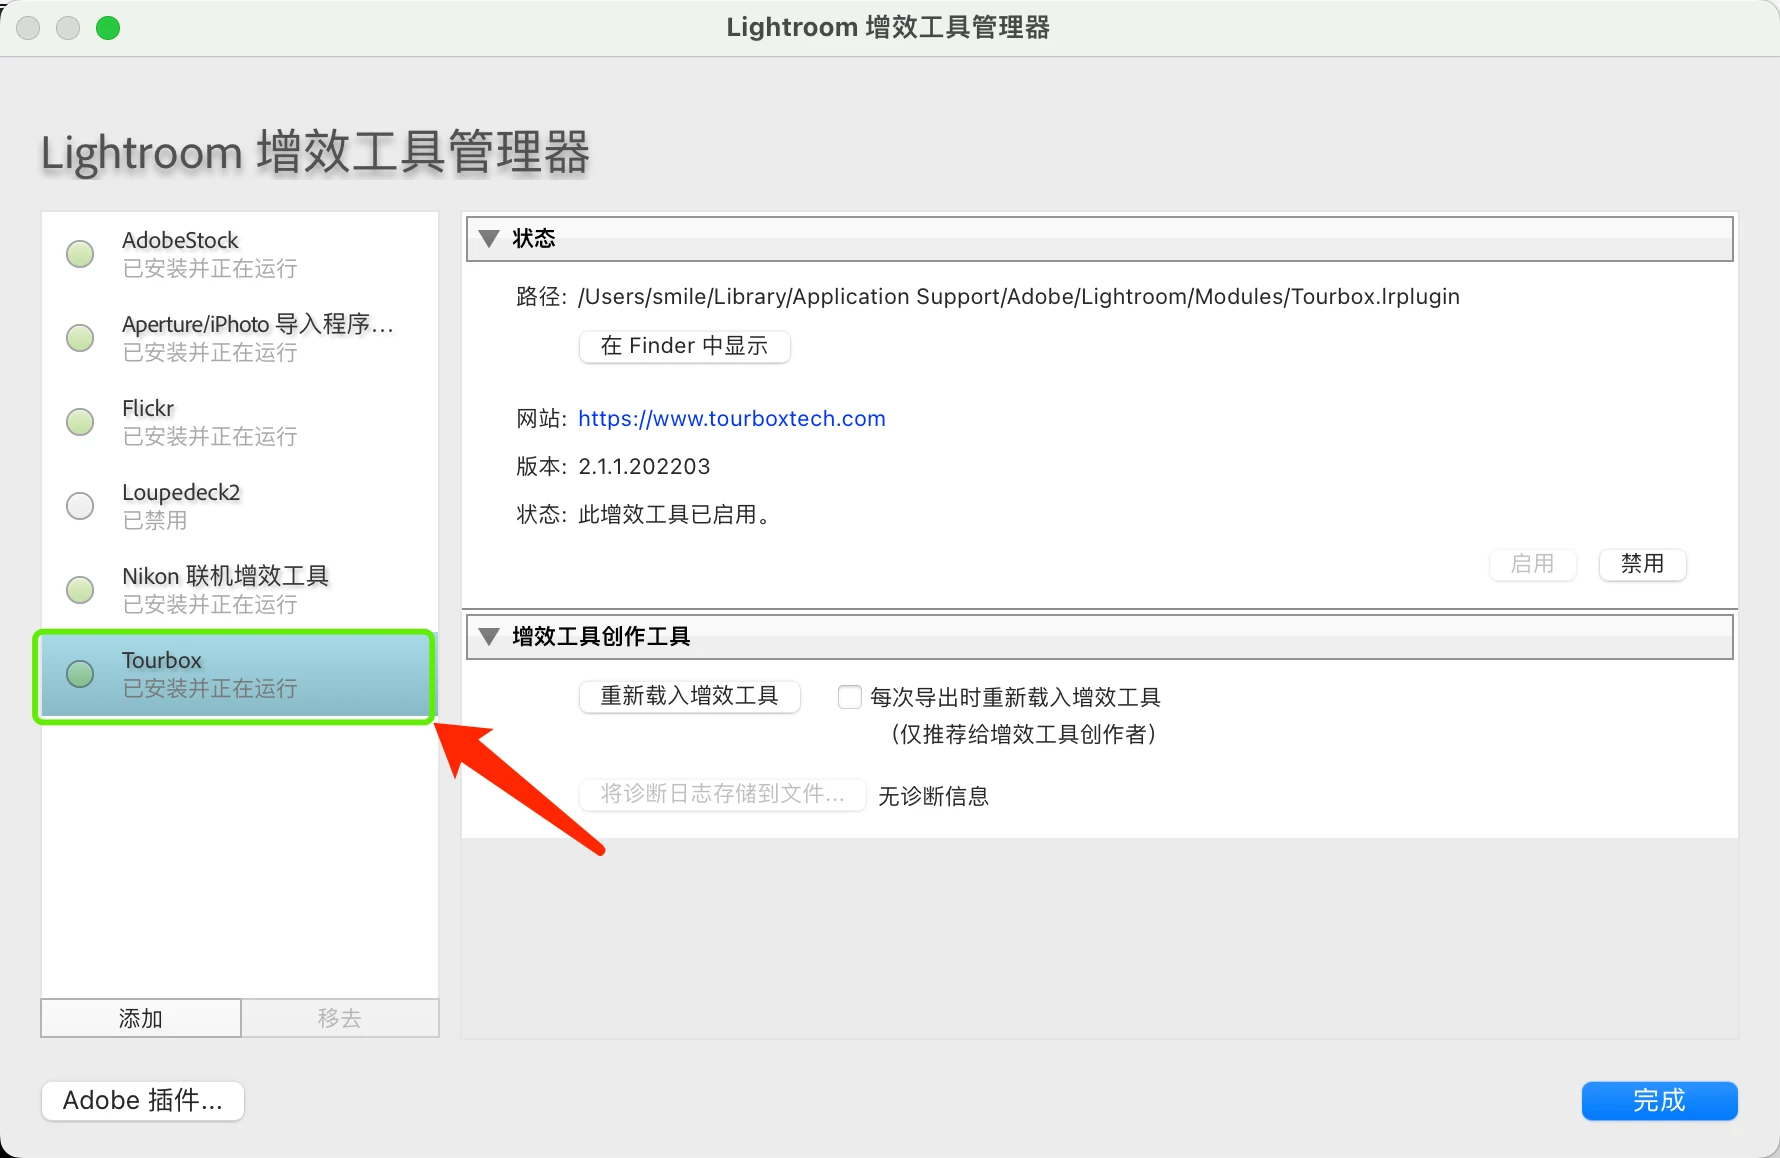Click Loupedeck2 grey status indicator
The image size is (1780, 1158).
(x=80, y=506)
